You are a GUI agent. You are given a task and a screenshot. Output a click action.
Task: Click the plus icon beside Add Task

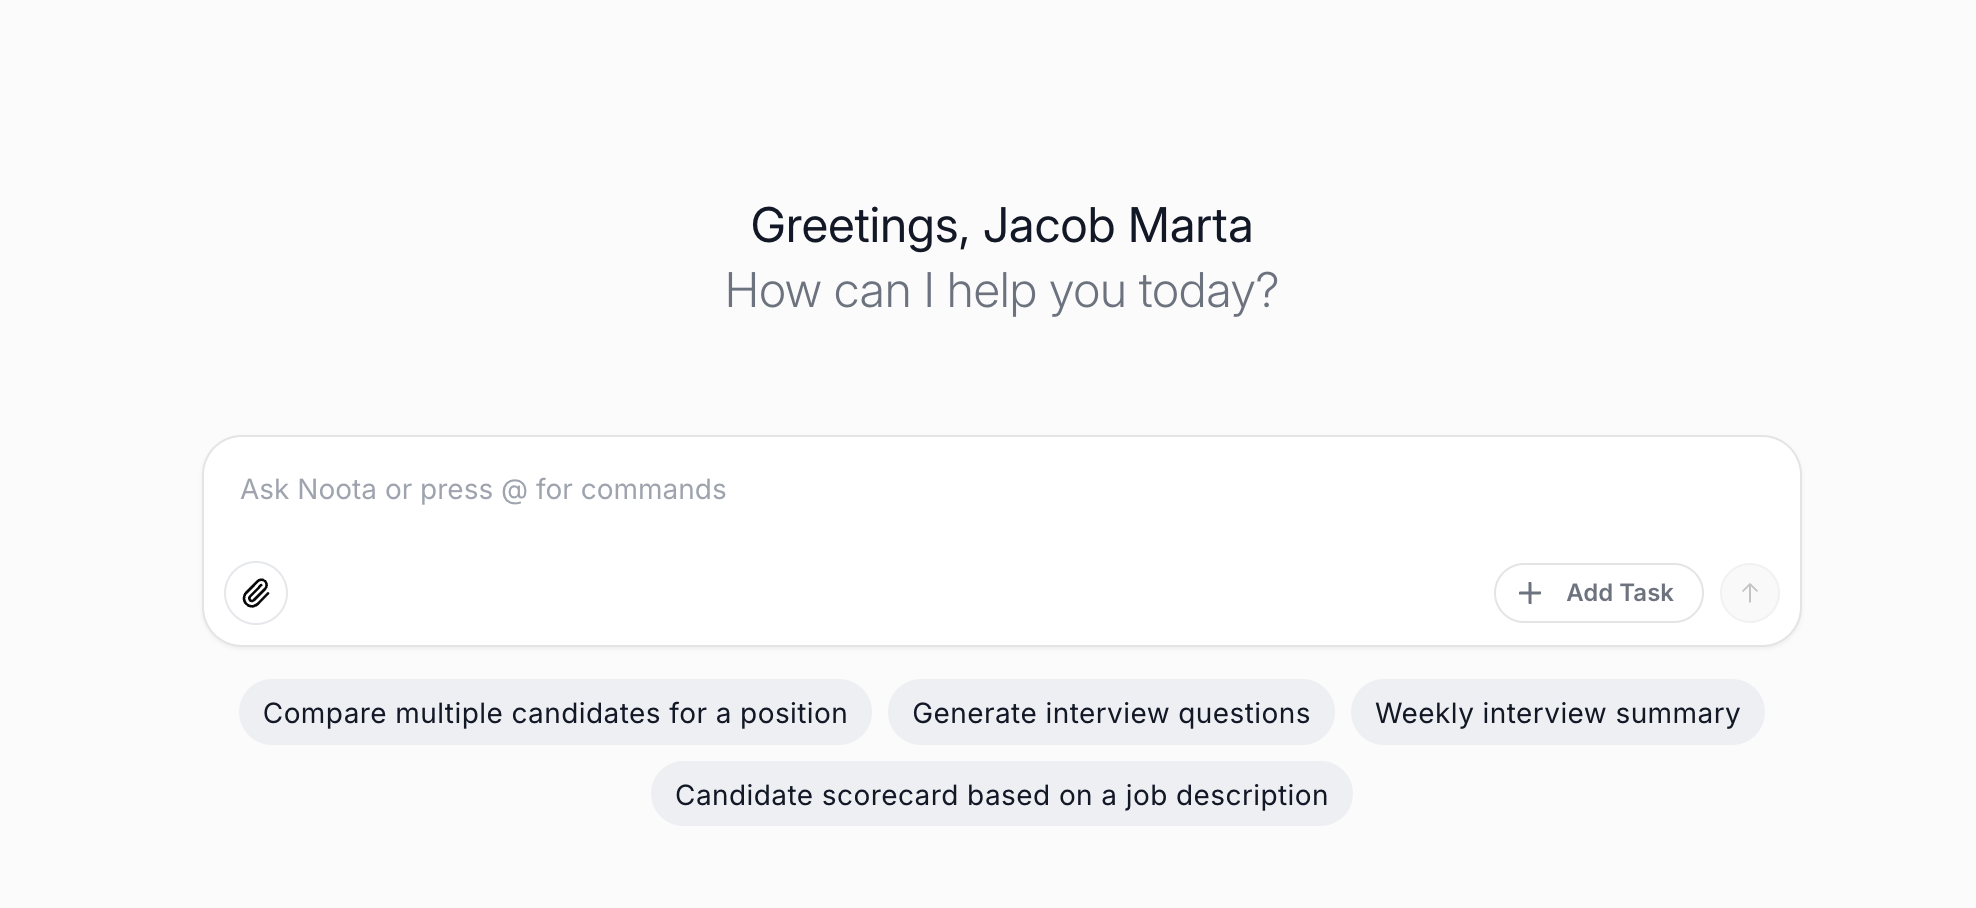pyautogui.click(x=1529, y=593)
